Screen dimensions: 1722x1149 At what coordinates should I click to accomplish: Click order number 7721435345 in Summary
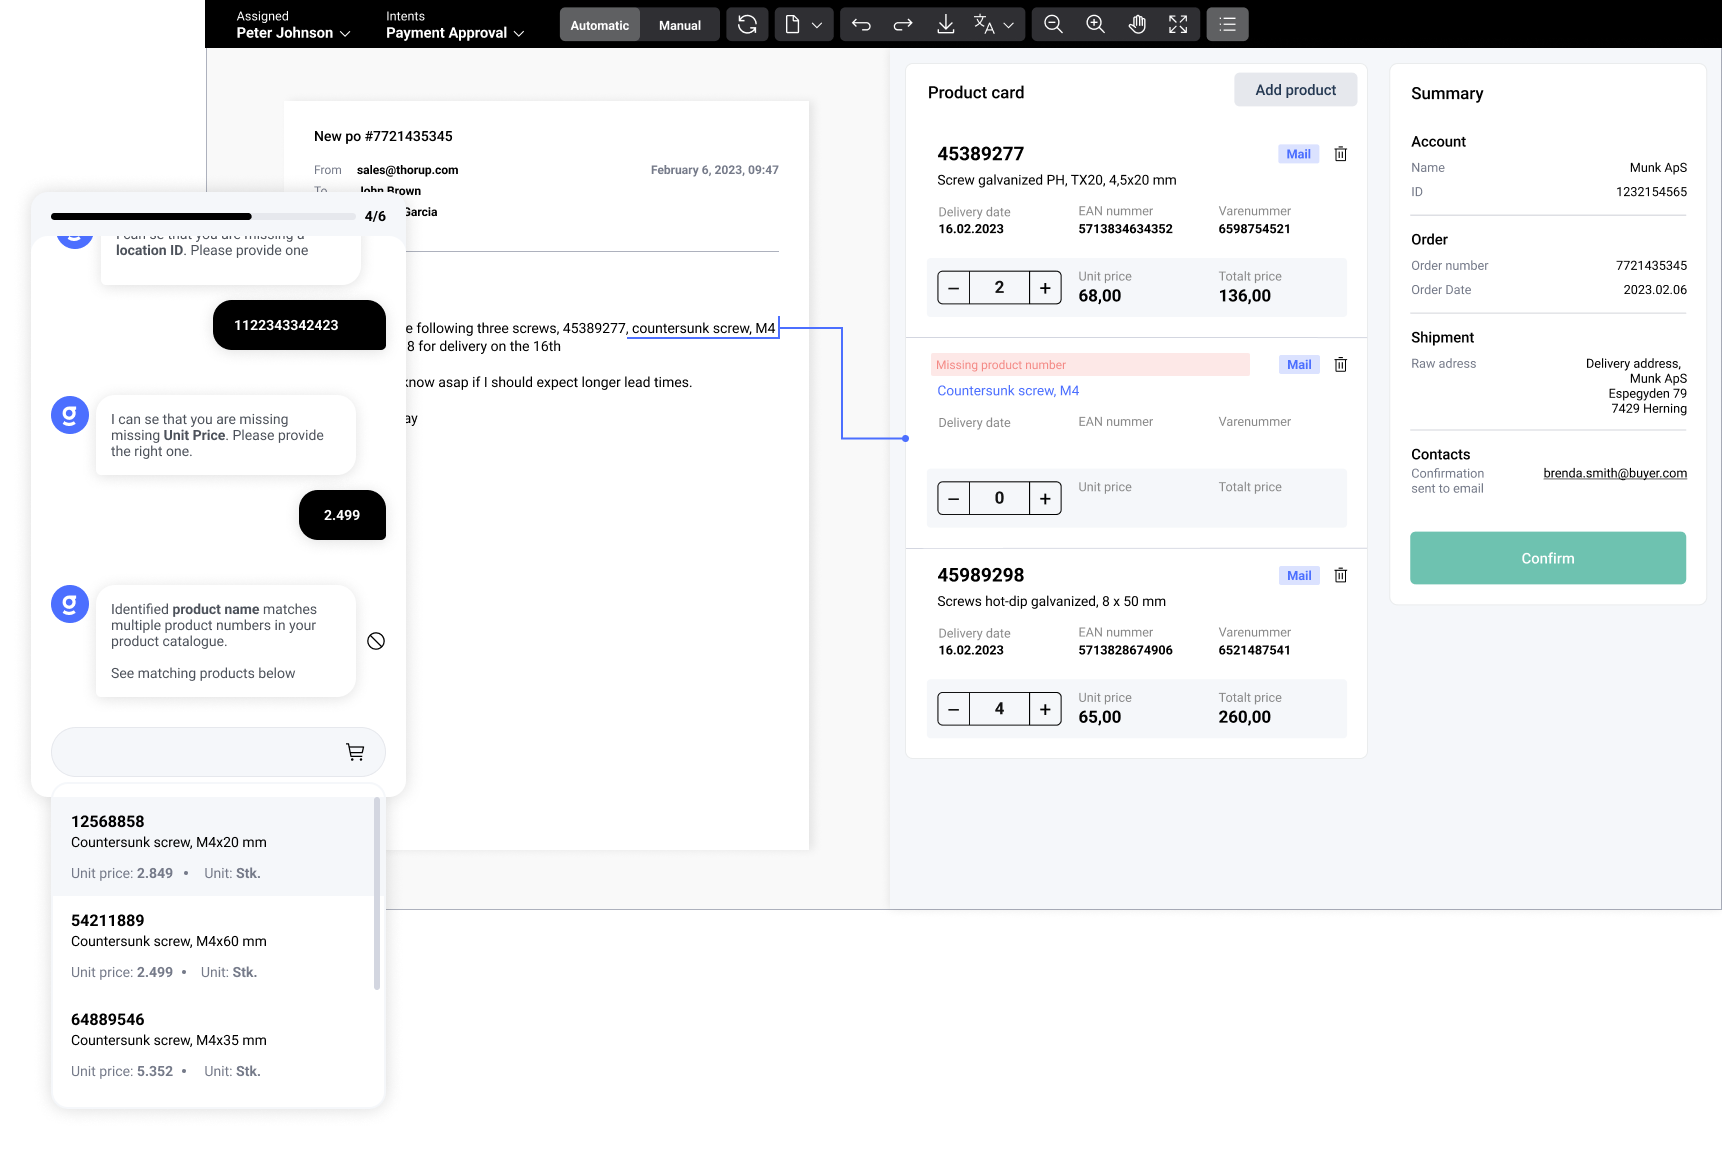(x=1651, y=266)
